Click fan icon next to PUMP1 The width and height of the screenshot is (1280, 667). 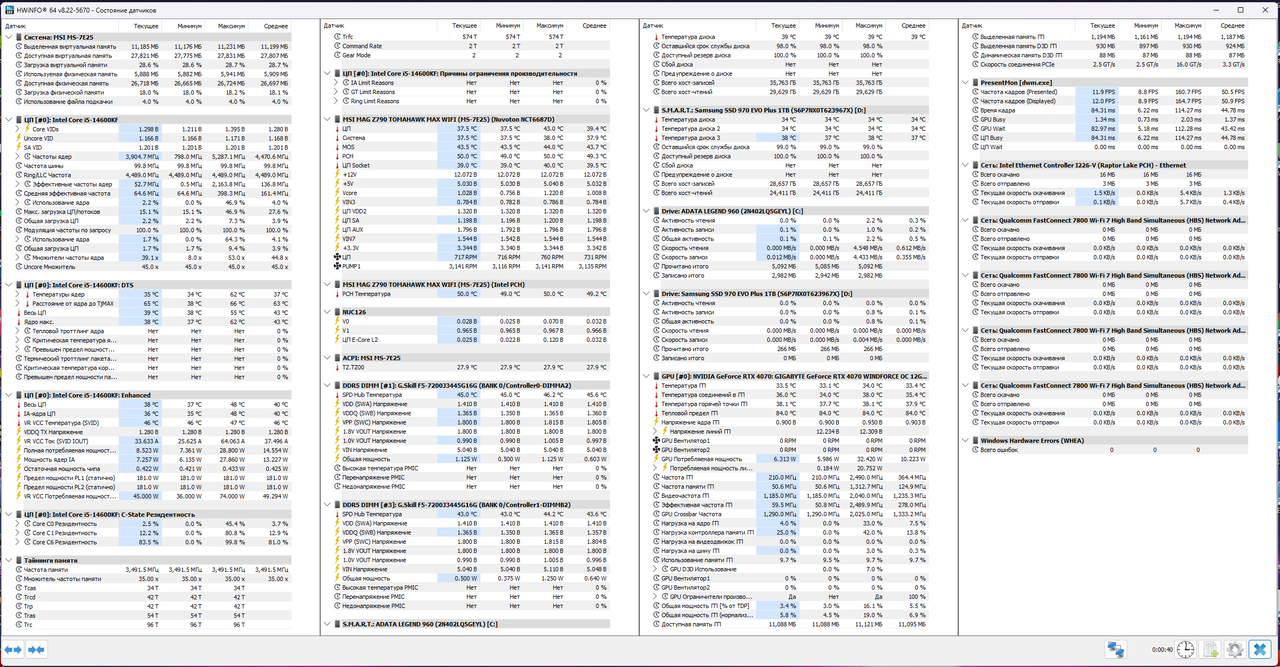pyautogui.click(x=337, y=267)
